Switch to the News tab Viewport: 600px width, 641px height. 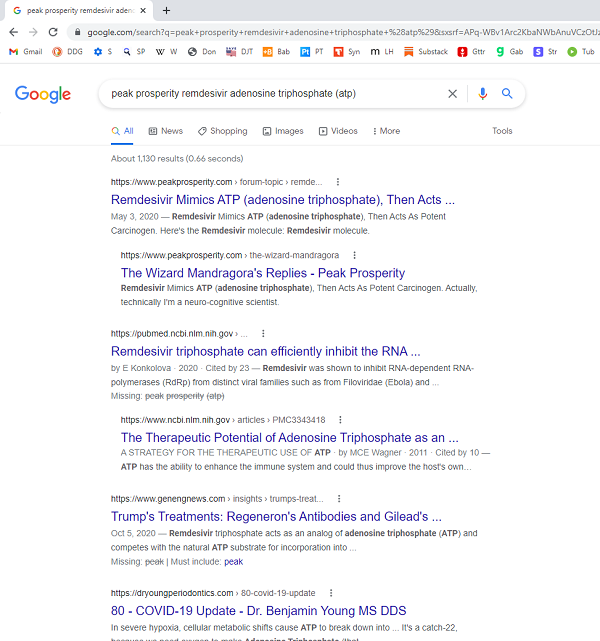tap(166, 131)
